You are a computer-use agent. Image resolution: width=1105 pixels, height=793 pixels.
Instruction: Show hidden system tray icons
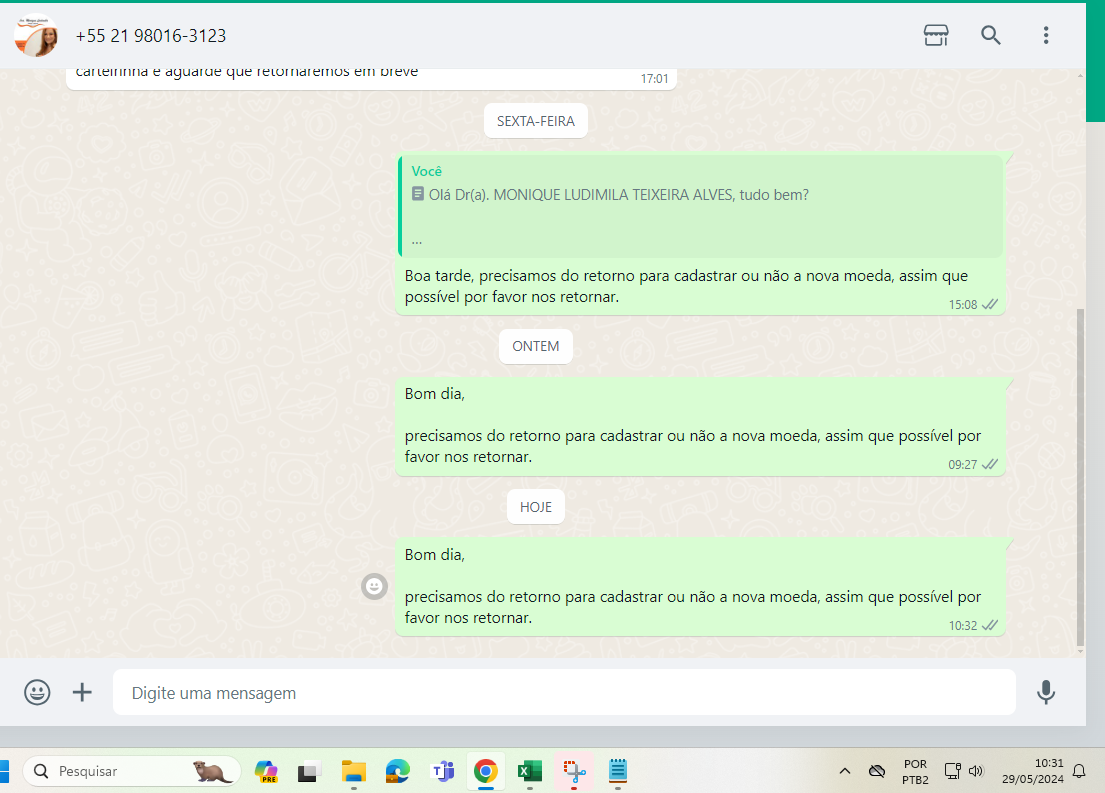pos(844,771)
